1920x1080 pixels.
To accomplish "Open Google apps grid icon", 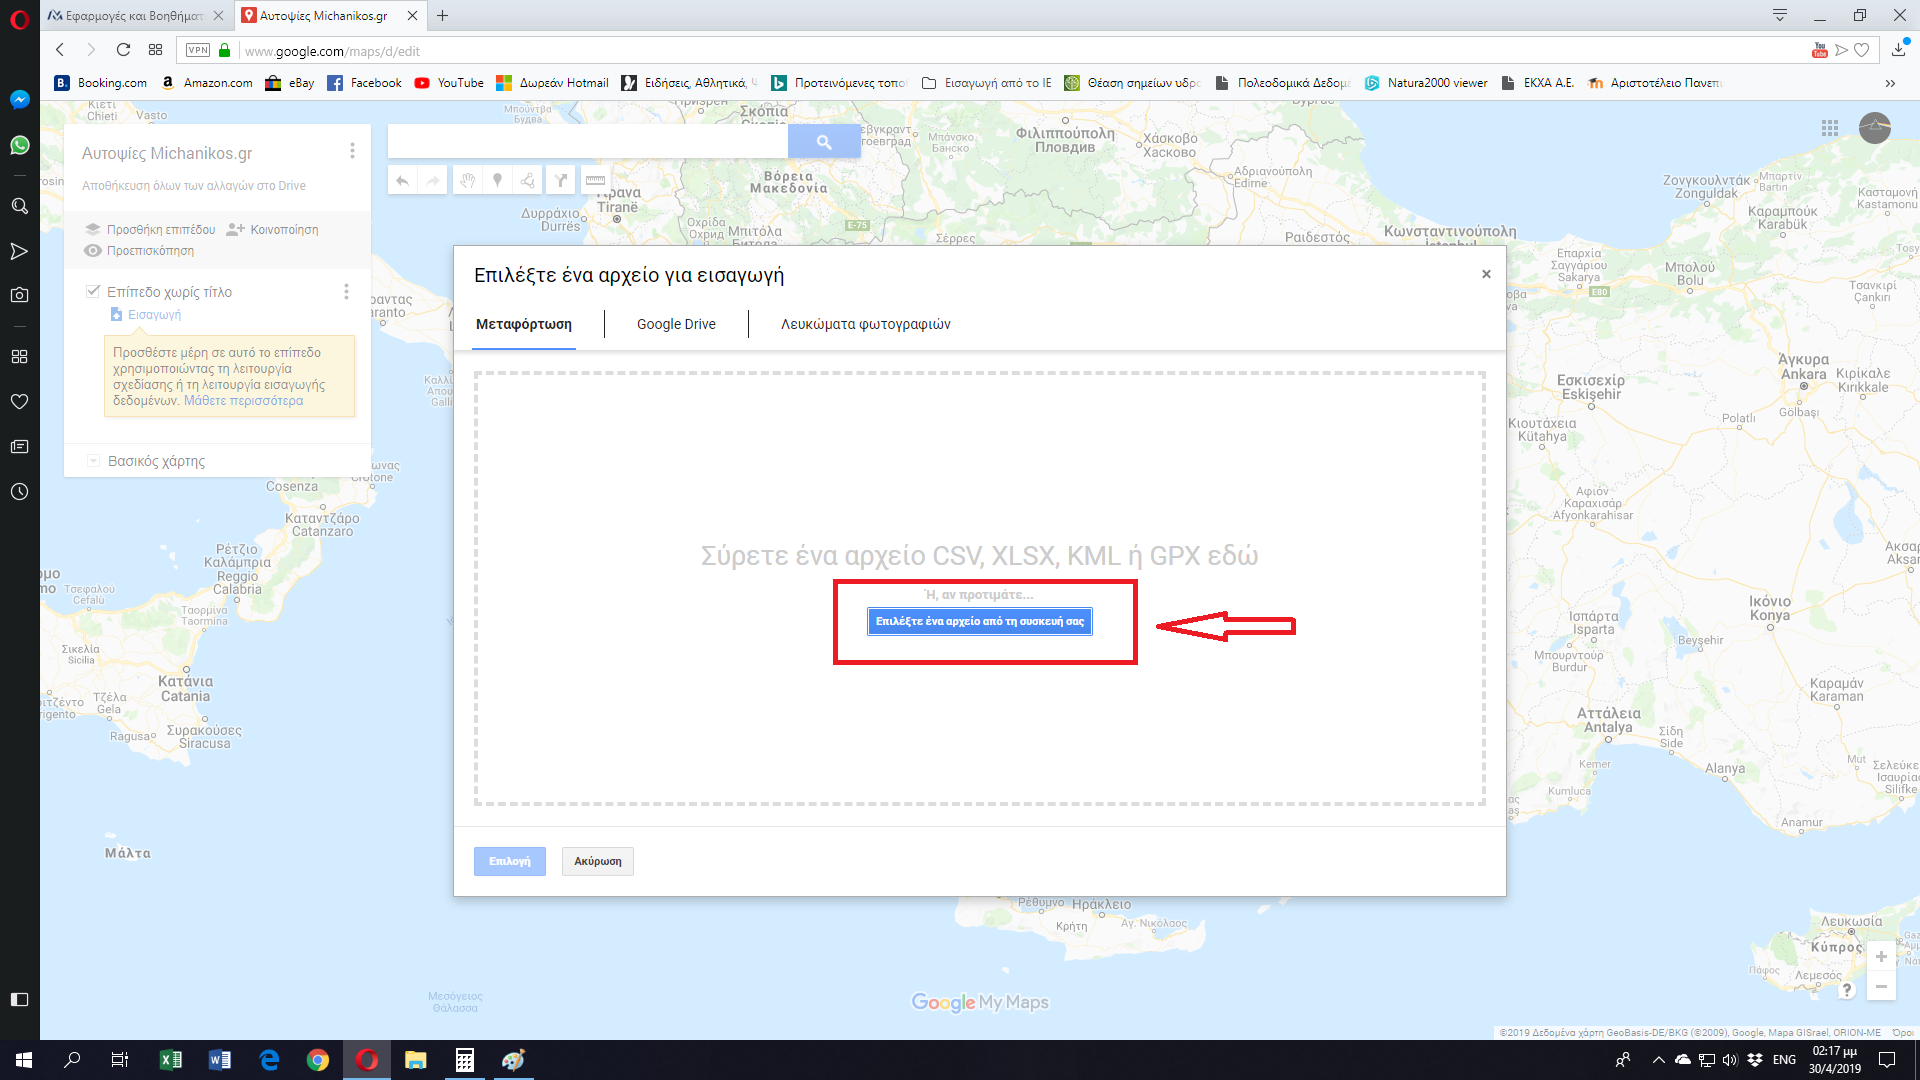I will click(1830, 128).
